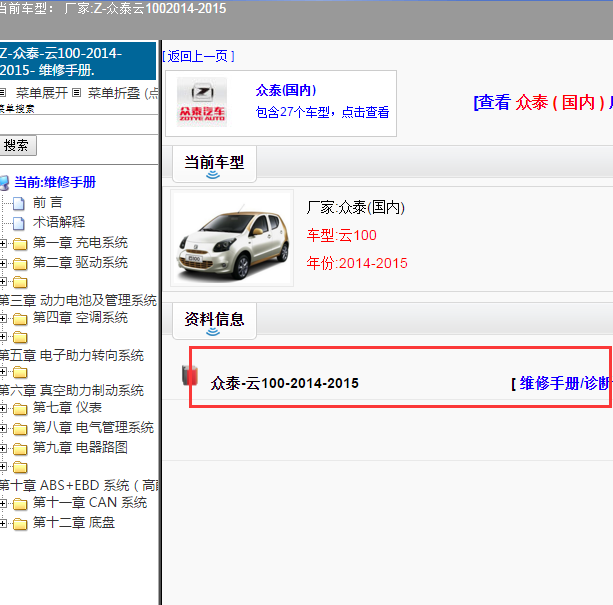Select 第十章 ABS+EBD 系统
This screenshot has width=613, height=605.
79,485
